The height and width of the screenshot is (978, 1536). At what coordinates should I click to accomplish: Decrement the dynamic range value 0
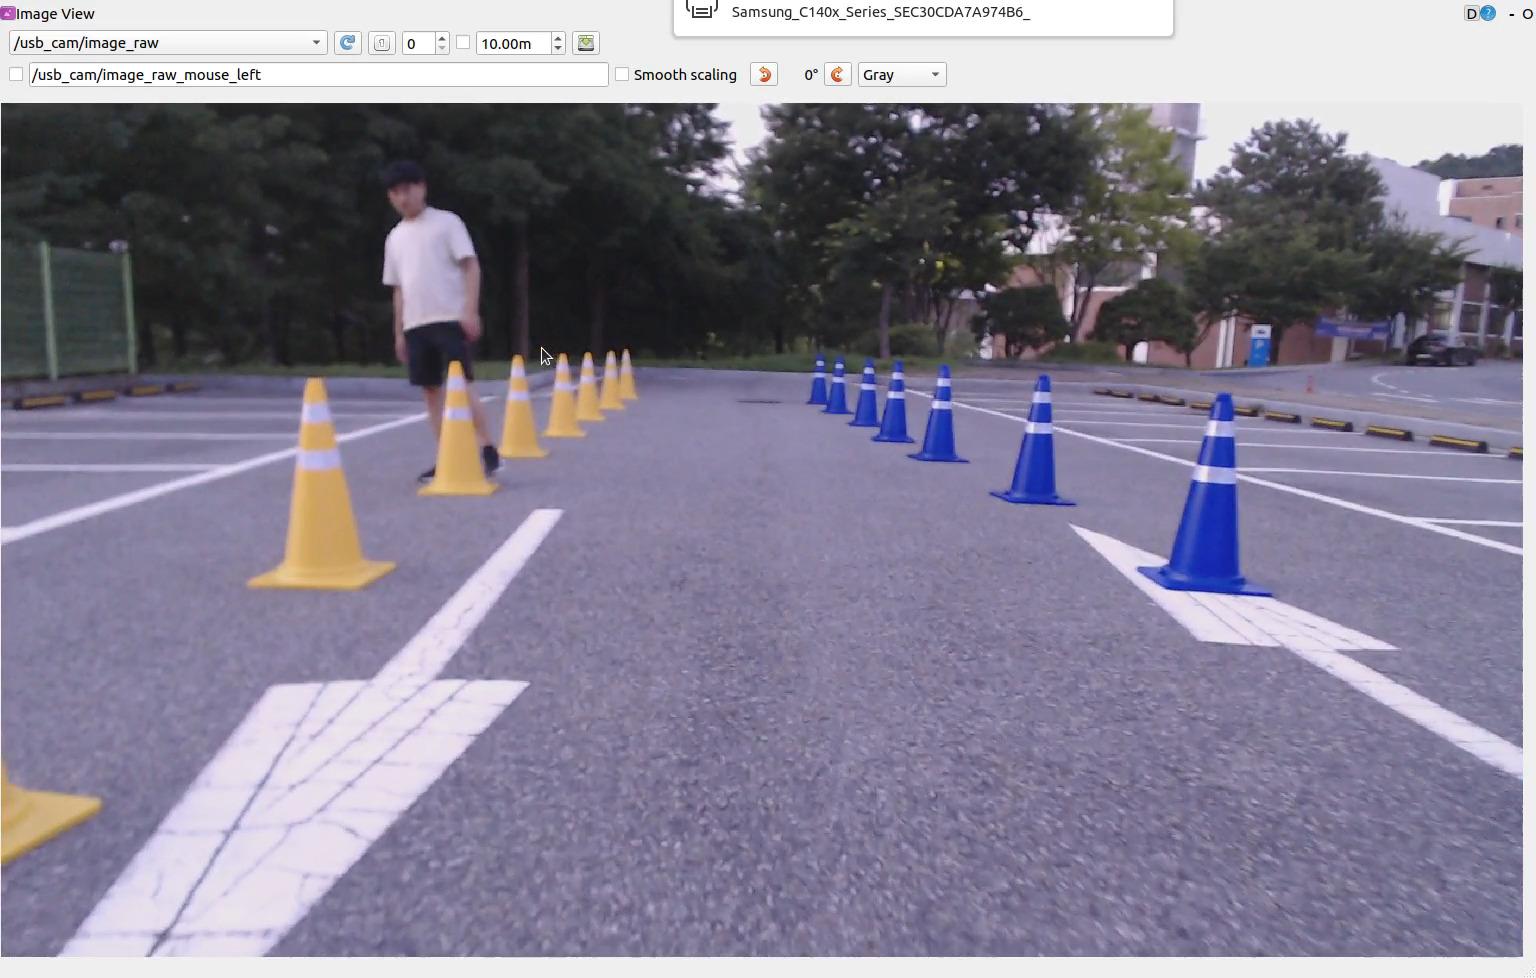(442, 49)
